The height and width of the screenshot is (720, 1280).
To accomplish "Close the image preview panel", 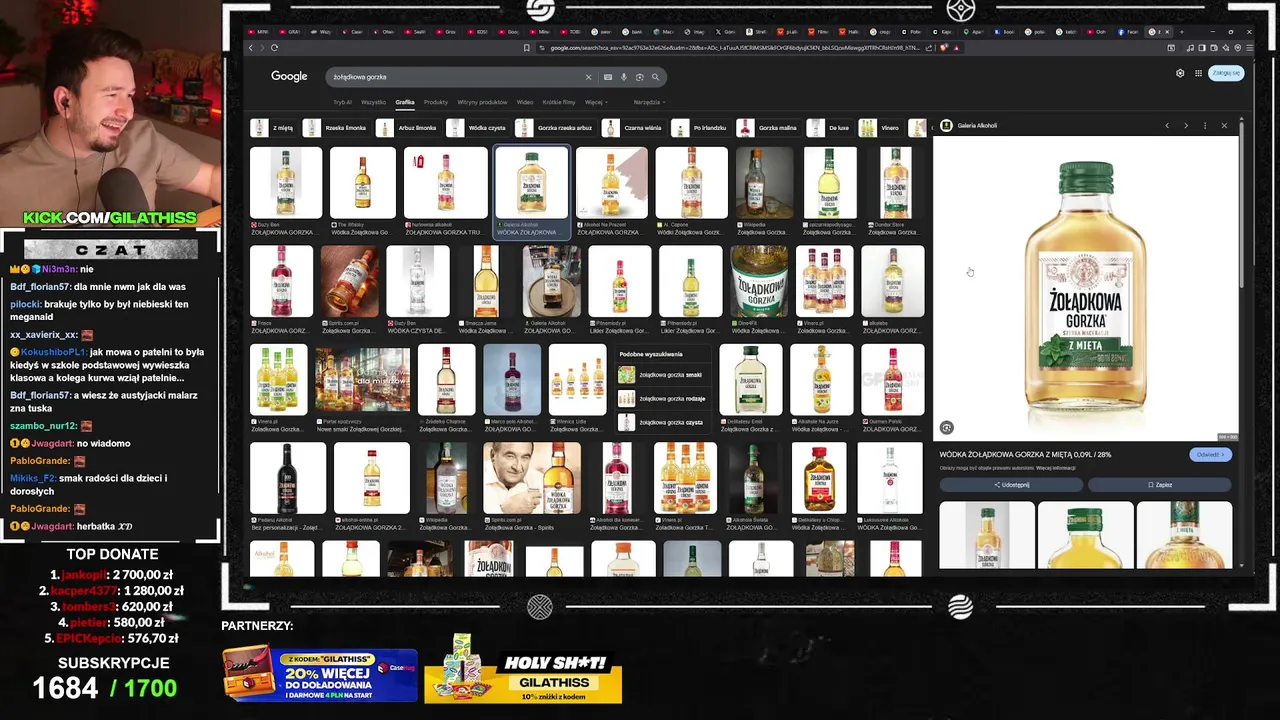I will 1224,126.
